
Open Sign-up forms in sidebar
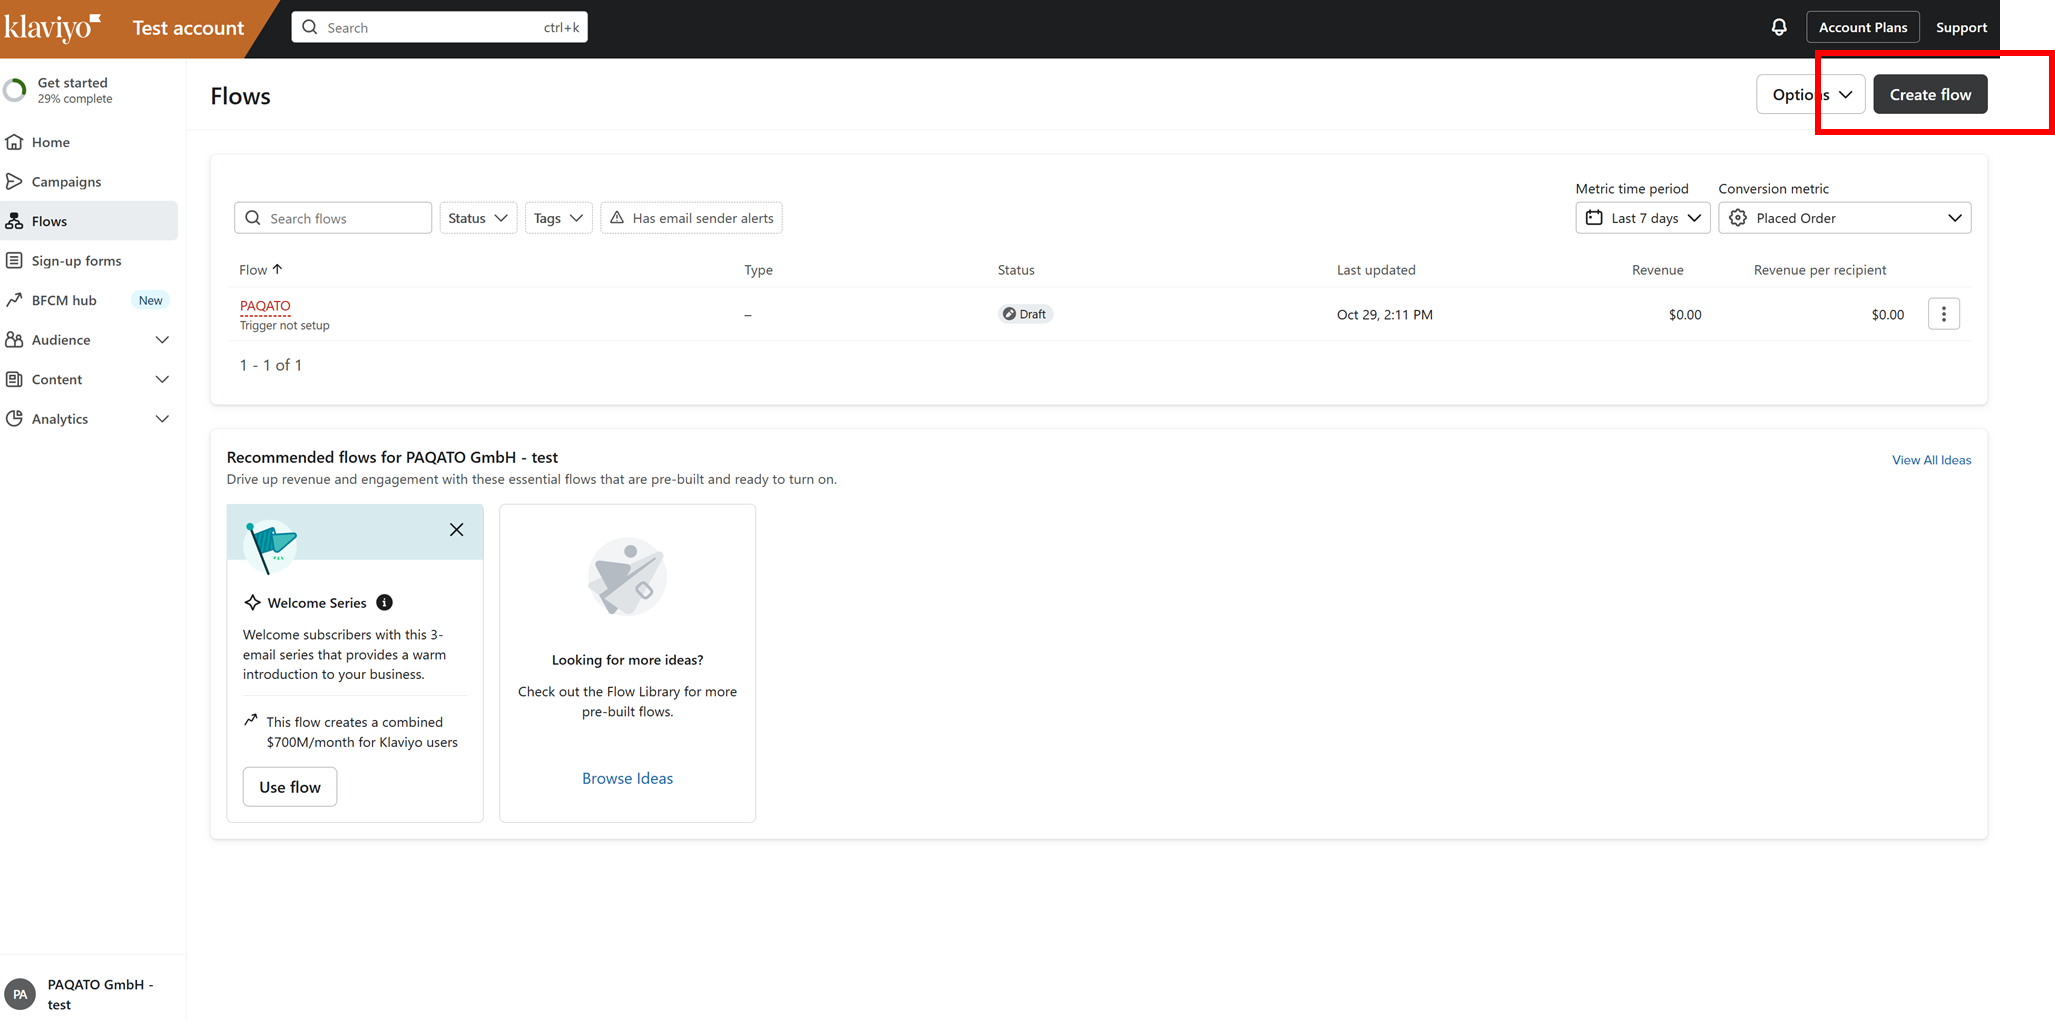pyautogui.click(x=76, y=261)
